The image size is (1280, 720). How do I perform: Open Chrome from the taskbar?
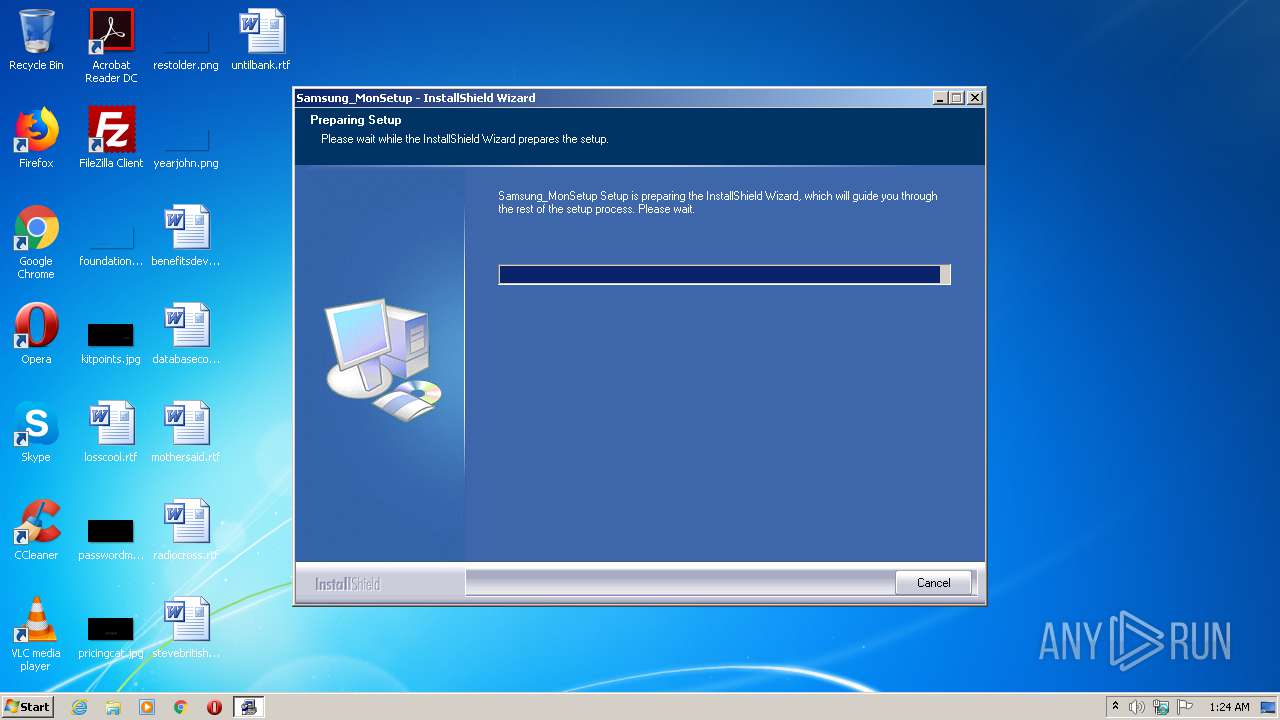click(181, 707)
